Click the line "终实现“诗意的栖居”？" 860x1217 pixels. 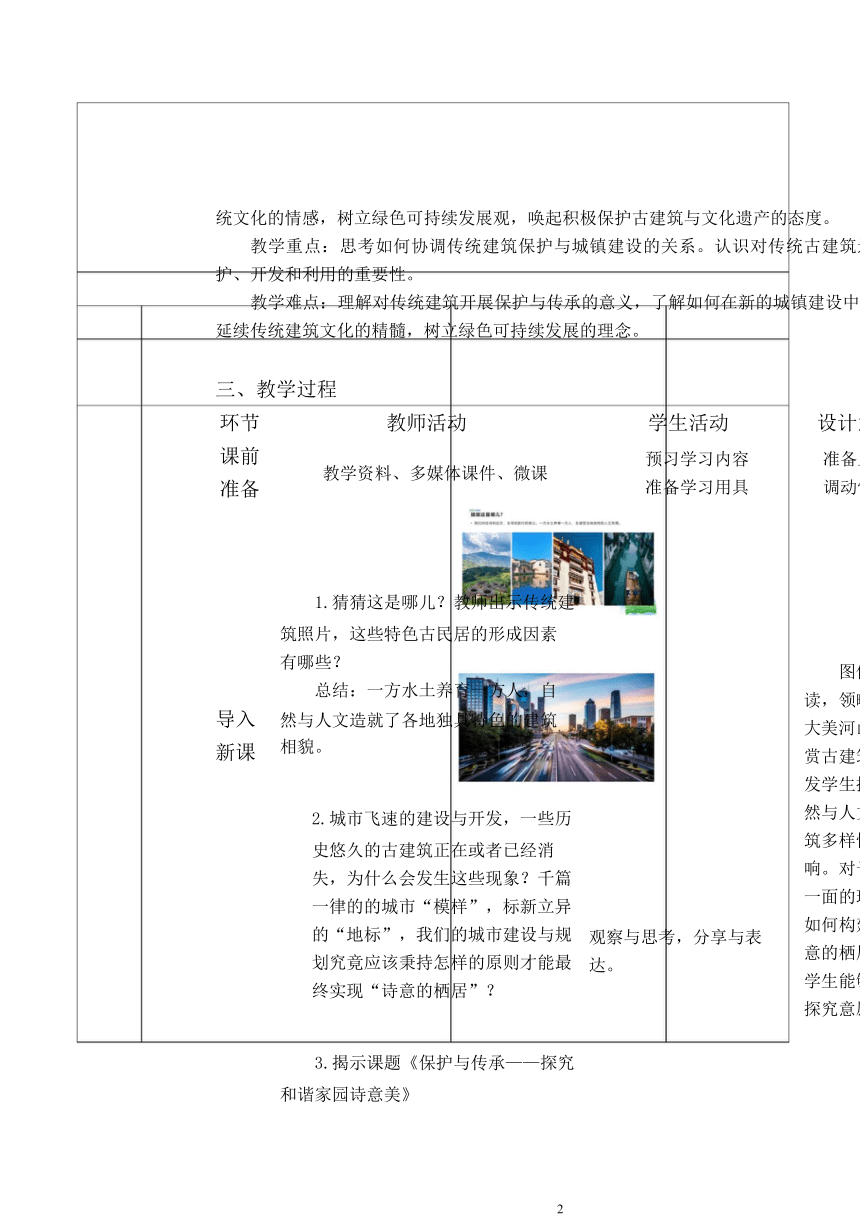click(405, 992)
